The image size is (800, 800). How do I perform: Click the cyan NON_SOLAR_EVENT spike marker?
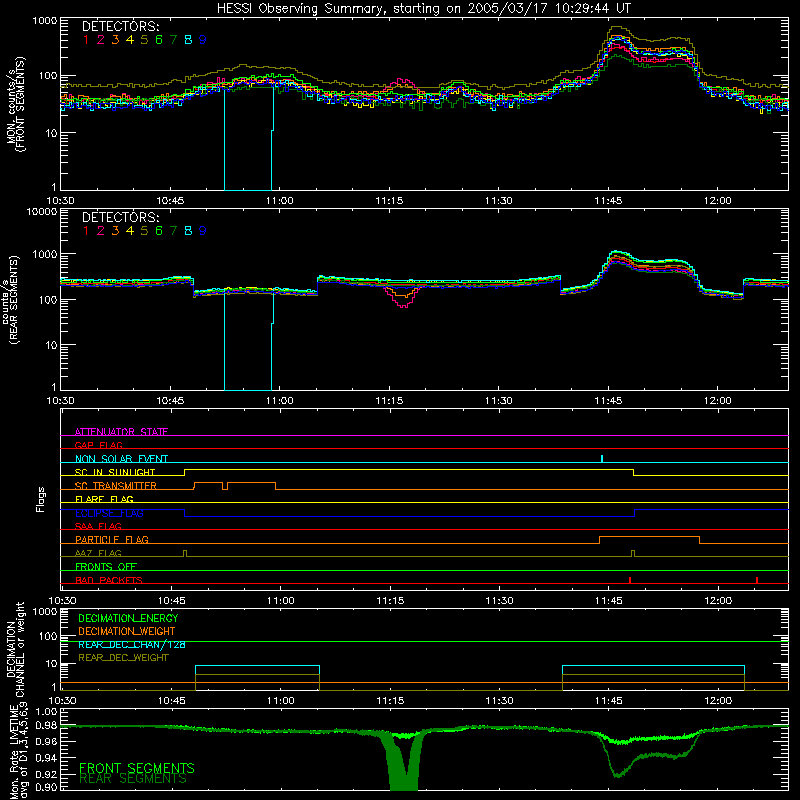602,458
